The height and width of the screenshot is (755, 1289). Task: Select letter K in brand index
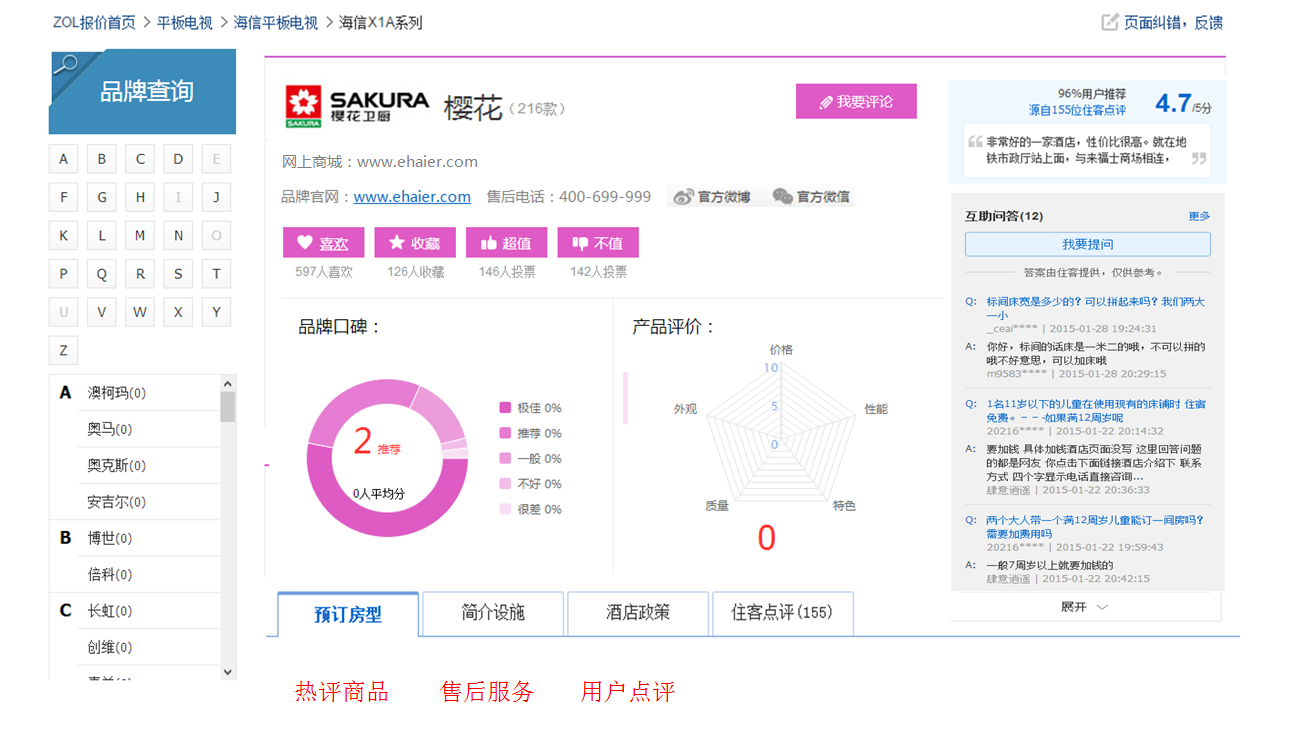coord(64,236)
